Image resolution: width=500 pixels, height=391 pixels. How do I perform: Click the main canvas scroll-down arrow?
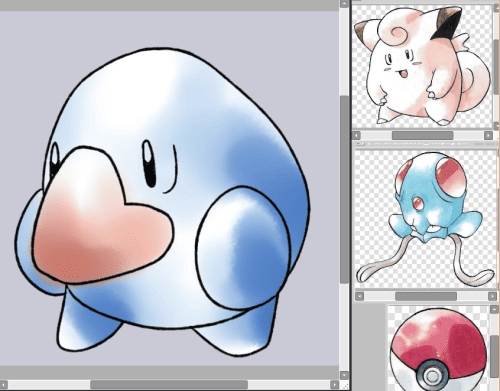click(344, 375)
